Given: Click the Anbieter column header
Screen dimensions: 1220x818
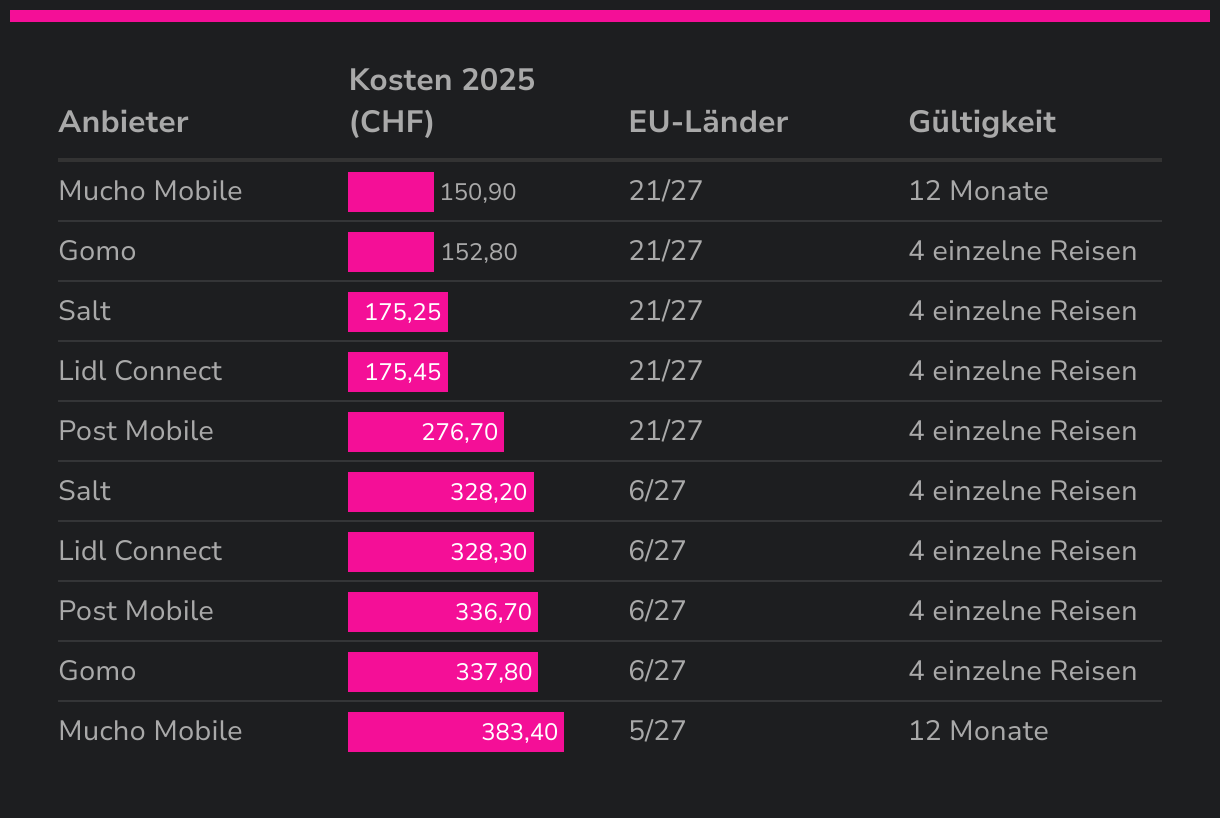Looking at the screenshot, I should point(123,122).
